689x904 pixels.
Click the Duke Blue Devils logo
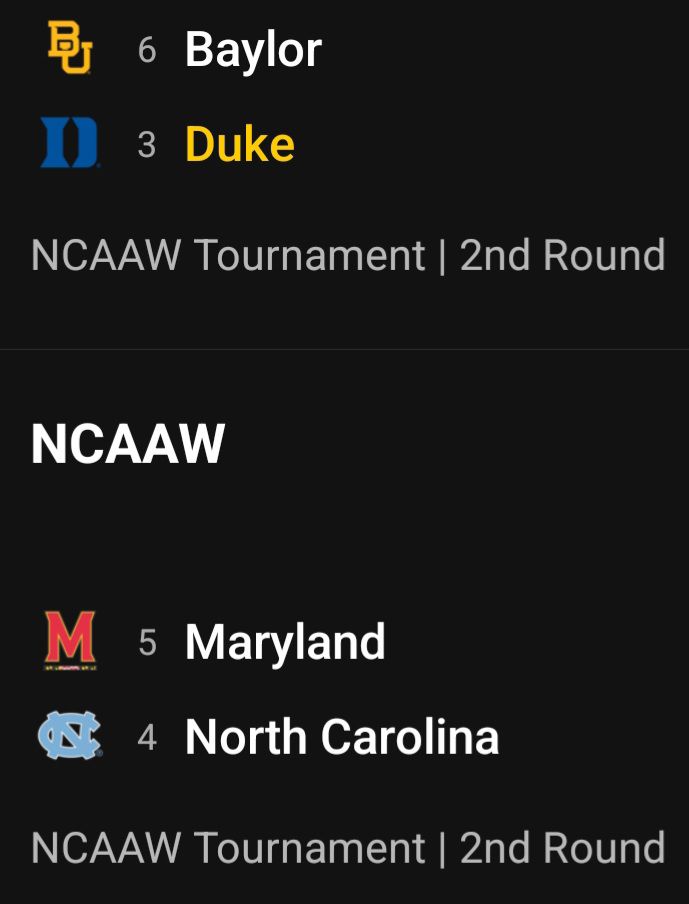(x=70, y=144)
